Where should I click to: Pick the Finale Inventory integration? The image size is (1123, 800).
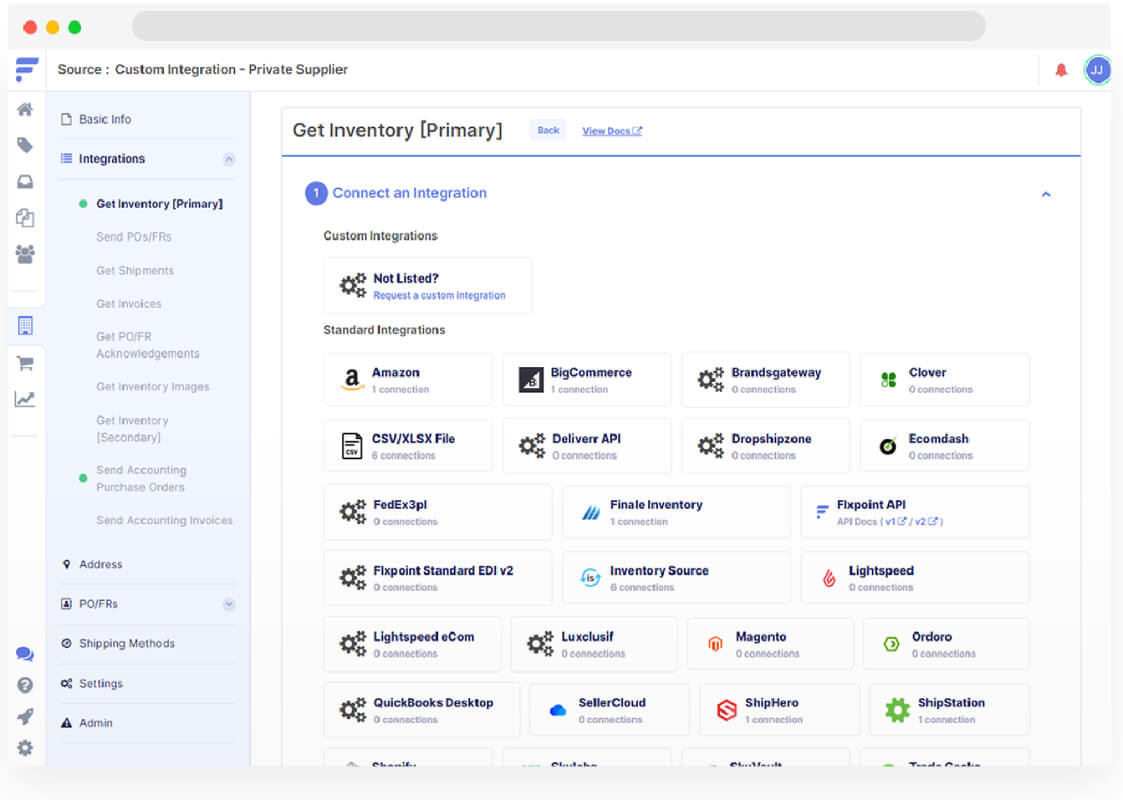tap(676, 512)
